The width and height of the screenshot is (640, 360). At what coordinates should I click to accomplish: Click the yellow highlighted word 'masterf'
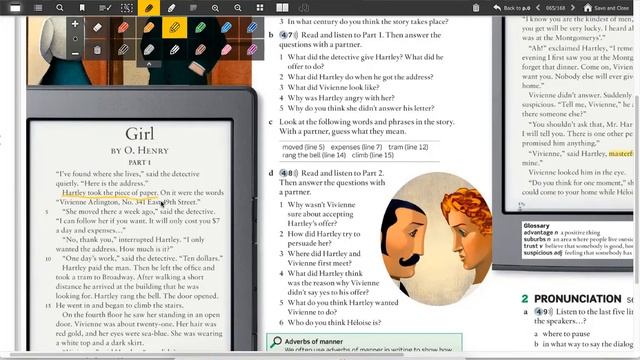[x=620, y=153]
